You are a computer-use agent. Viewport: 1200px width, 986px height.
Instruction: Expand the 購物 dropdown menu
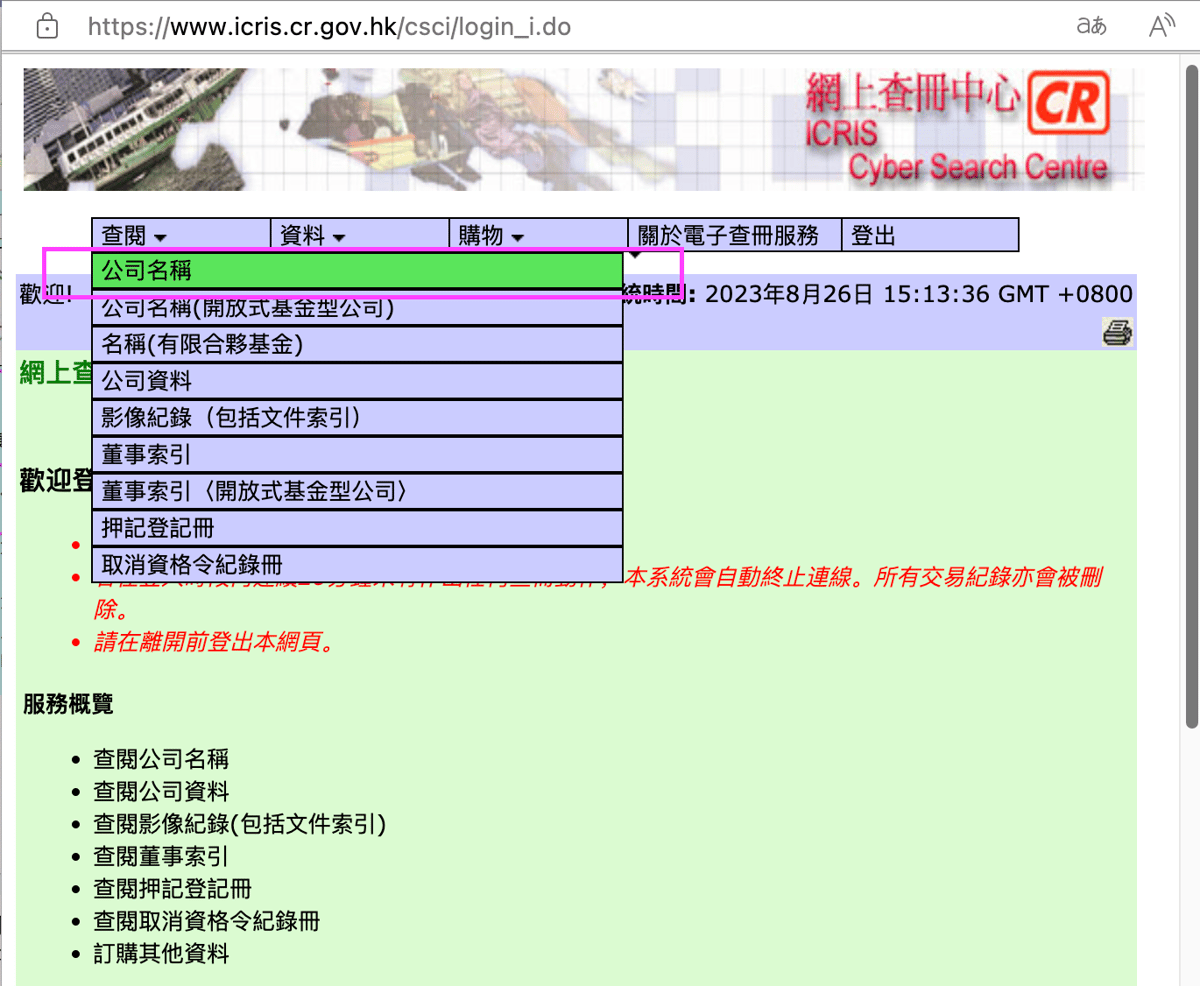pyautogui.click(x=491, y=236)
